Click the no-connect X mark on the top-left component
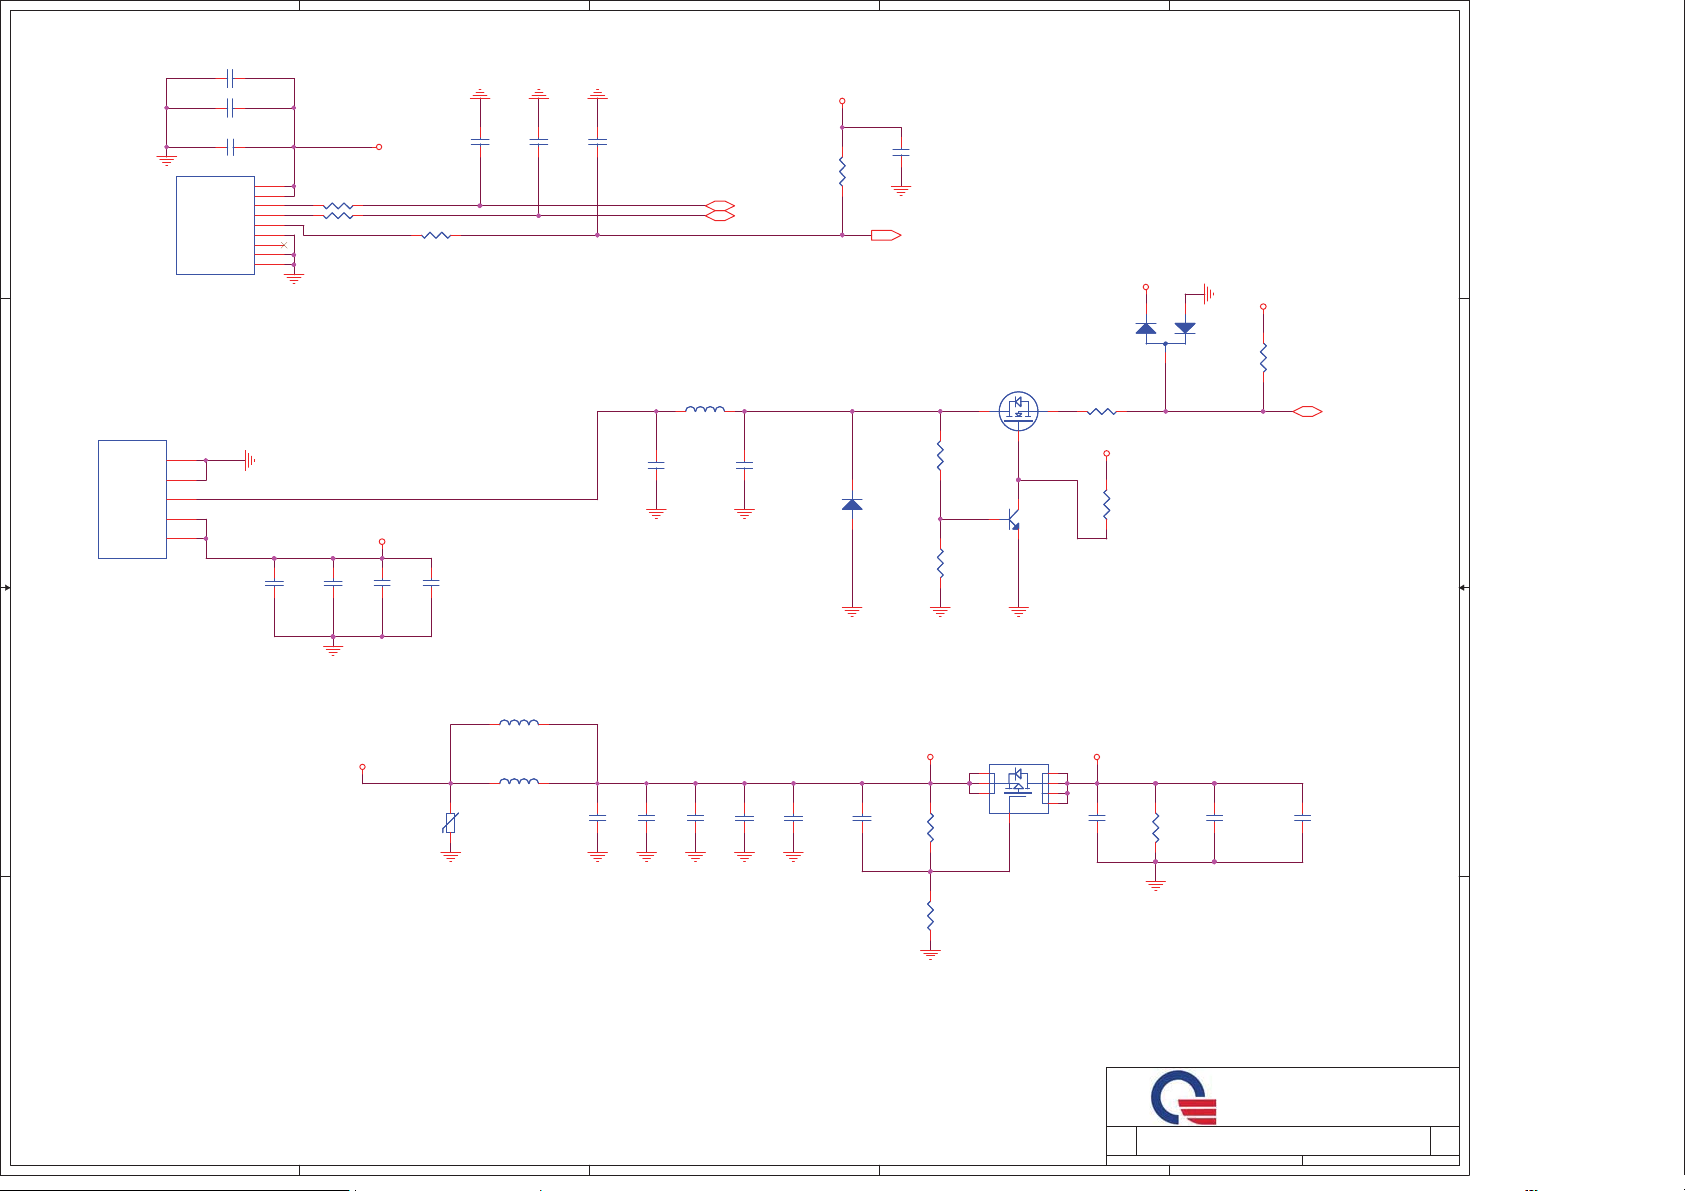The width and height of the screenshot is (1685, 1191). 284,245
